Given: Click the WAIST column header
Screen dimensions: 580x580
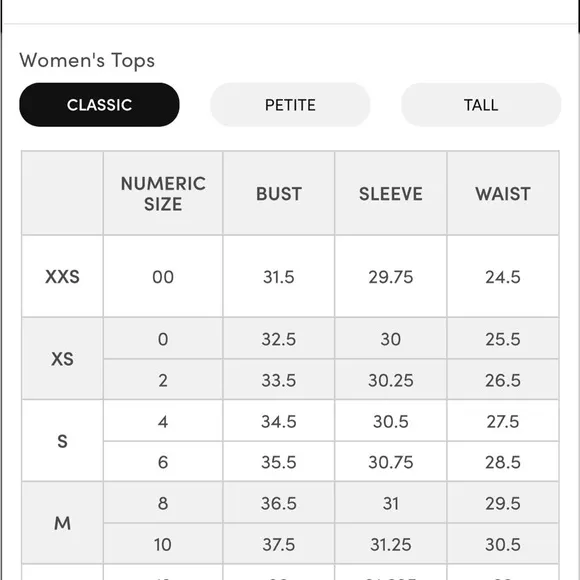Looking at the screenshot, I should (x=503, y=193).
